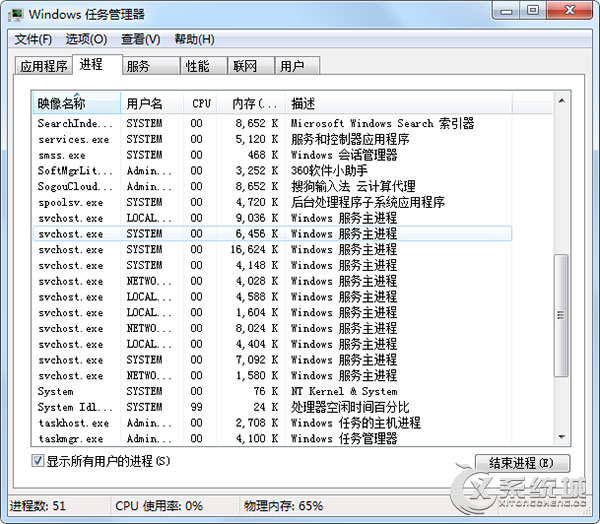Open the 帮助(H) menu
This screenshot has height=524, width=600.
194,39
